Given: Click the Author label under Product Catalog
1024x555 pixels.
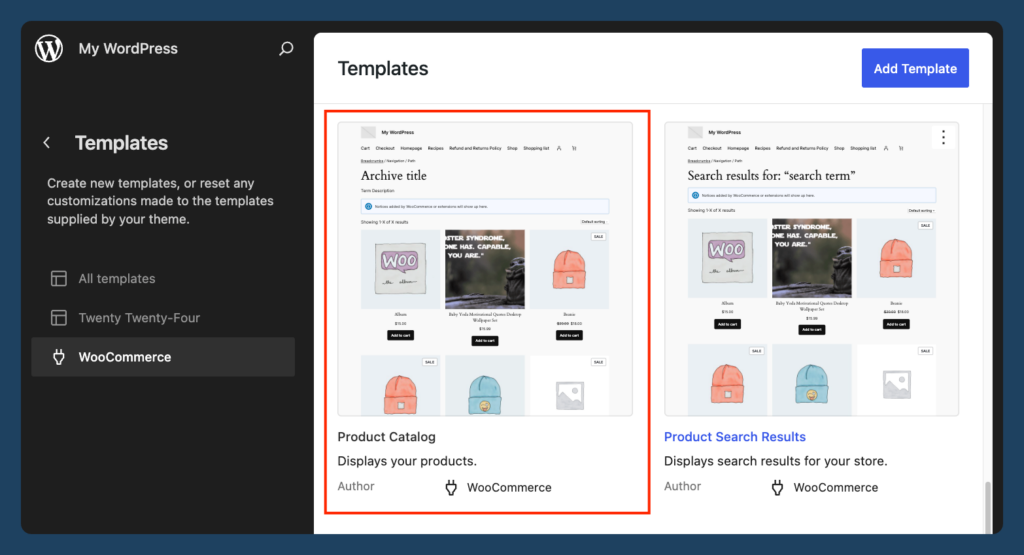Looking at the screenshot, I should click(x=356, y=486).
